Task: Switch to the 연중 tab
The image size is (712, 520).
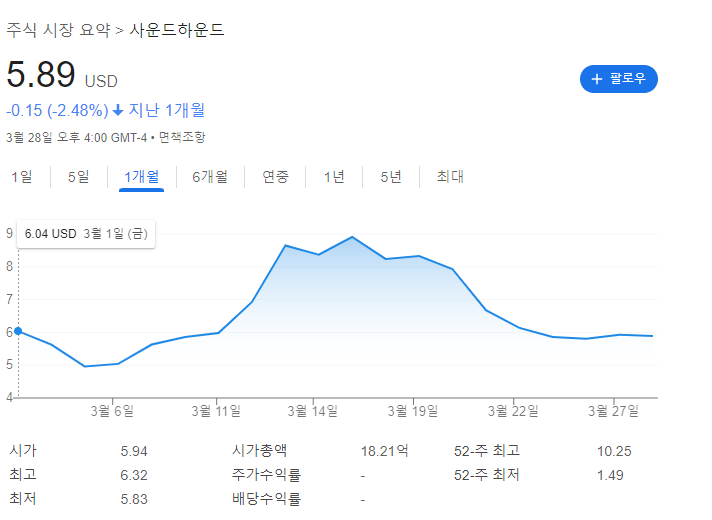Action: [x=275, y=177]
